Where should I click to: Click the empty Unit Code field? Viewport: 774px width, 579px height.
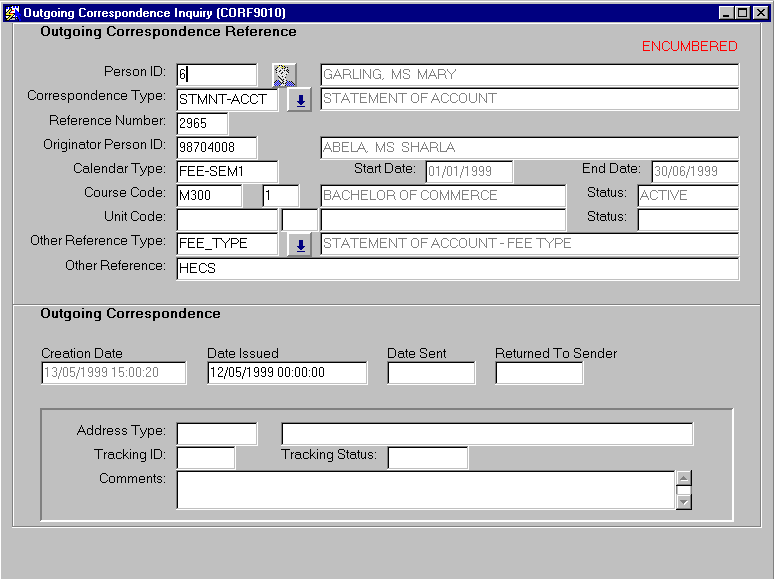(227, 220)
